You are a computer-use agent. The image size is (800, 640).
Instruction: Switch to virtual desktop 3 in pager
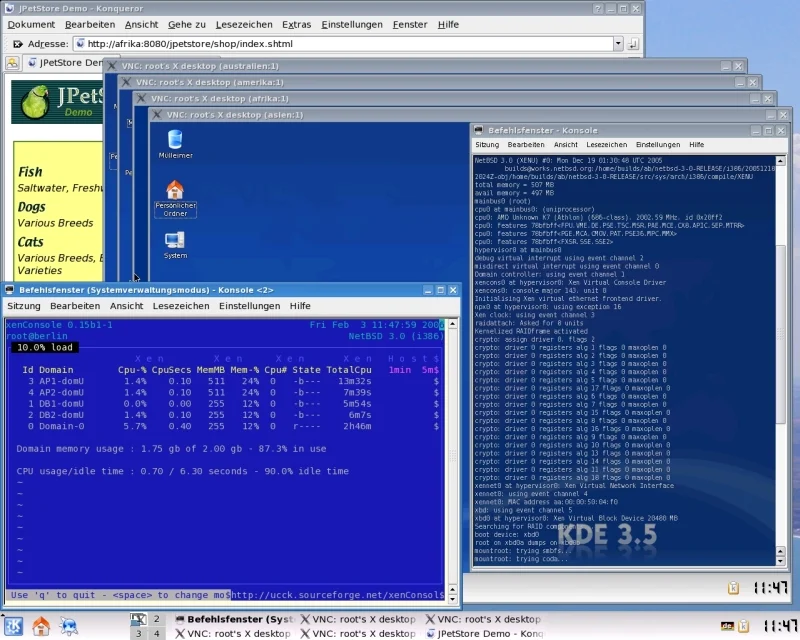pos(138,633)
